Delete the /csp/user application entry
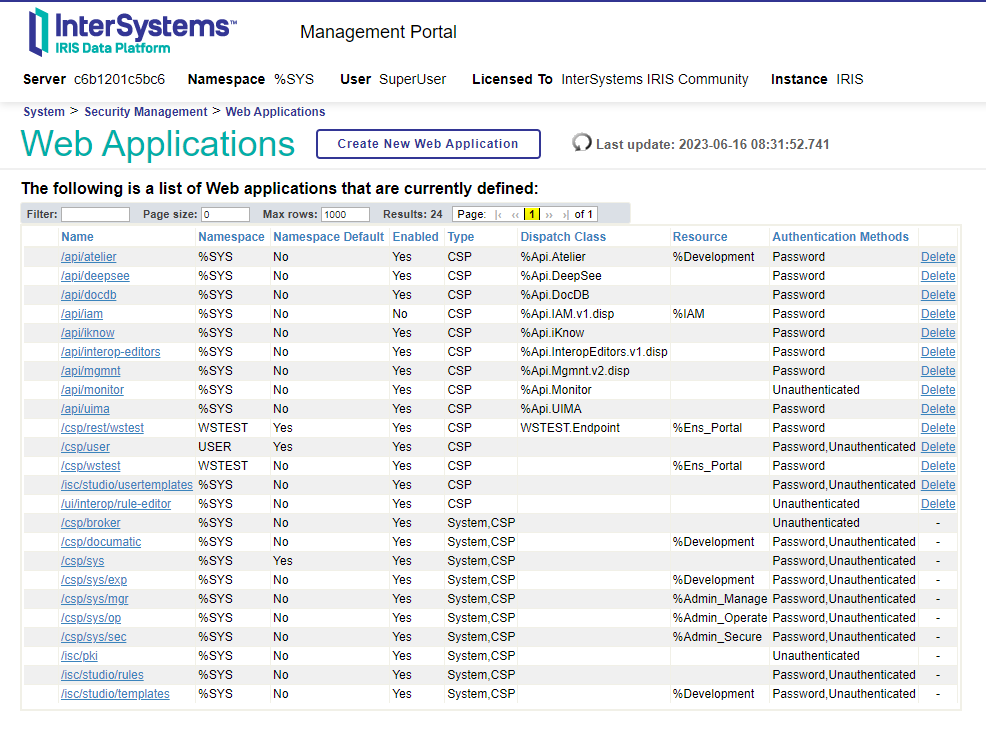 pos(938,447)
